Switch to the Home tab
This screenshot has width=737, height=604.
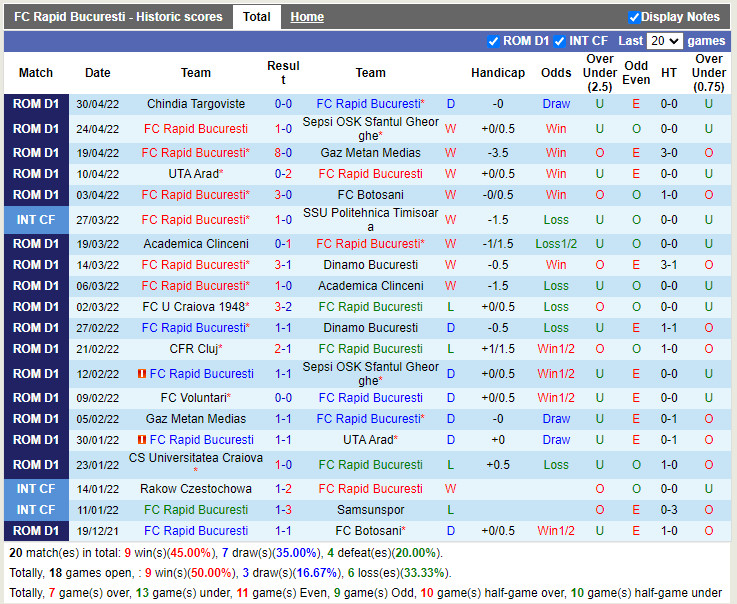click(307, 17)
